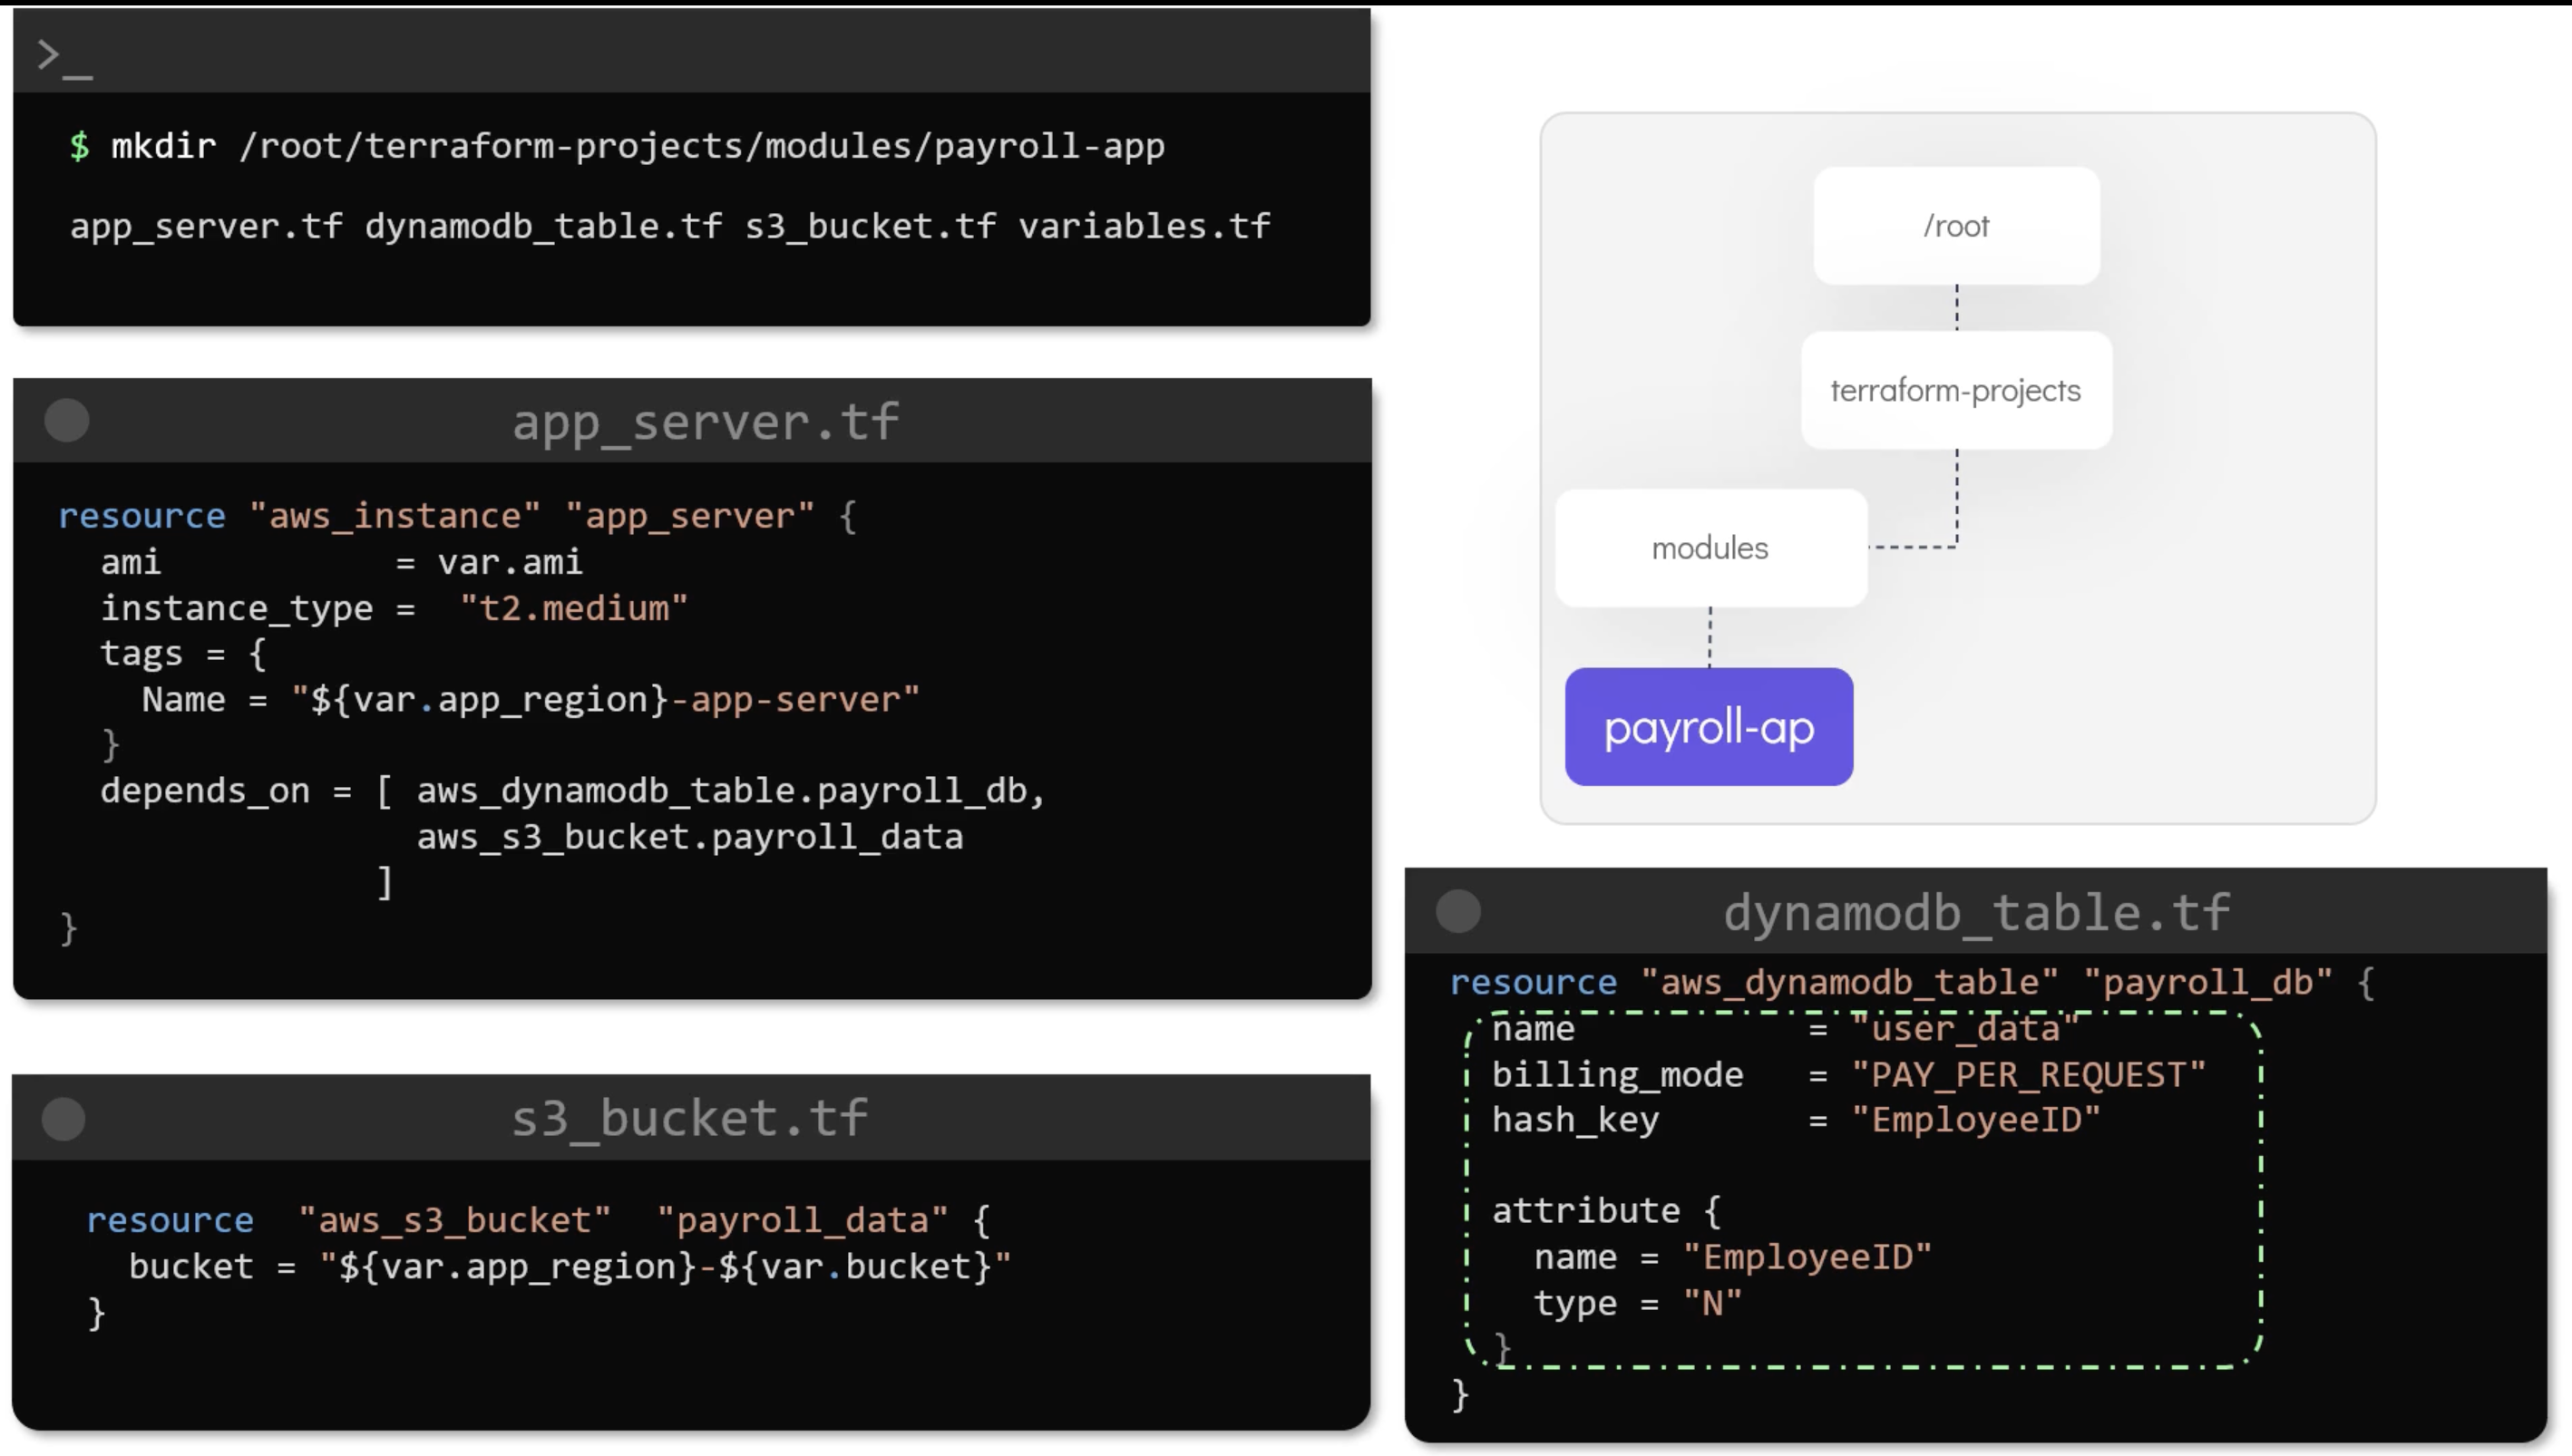Click app_server.tf in the terminal file list
The height and width of the screenshot is (1456, 2572).
206,226
